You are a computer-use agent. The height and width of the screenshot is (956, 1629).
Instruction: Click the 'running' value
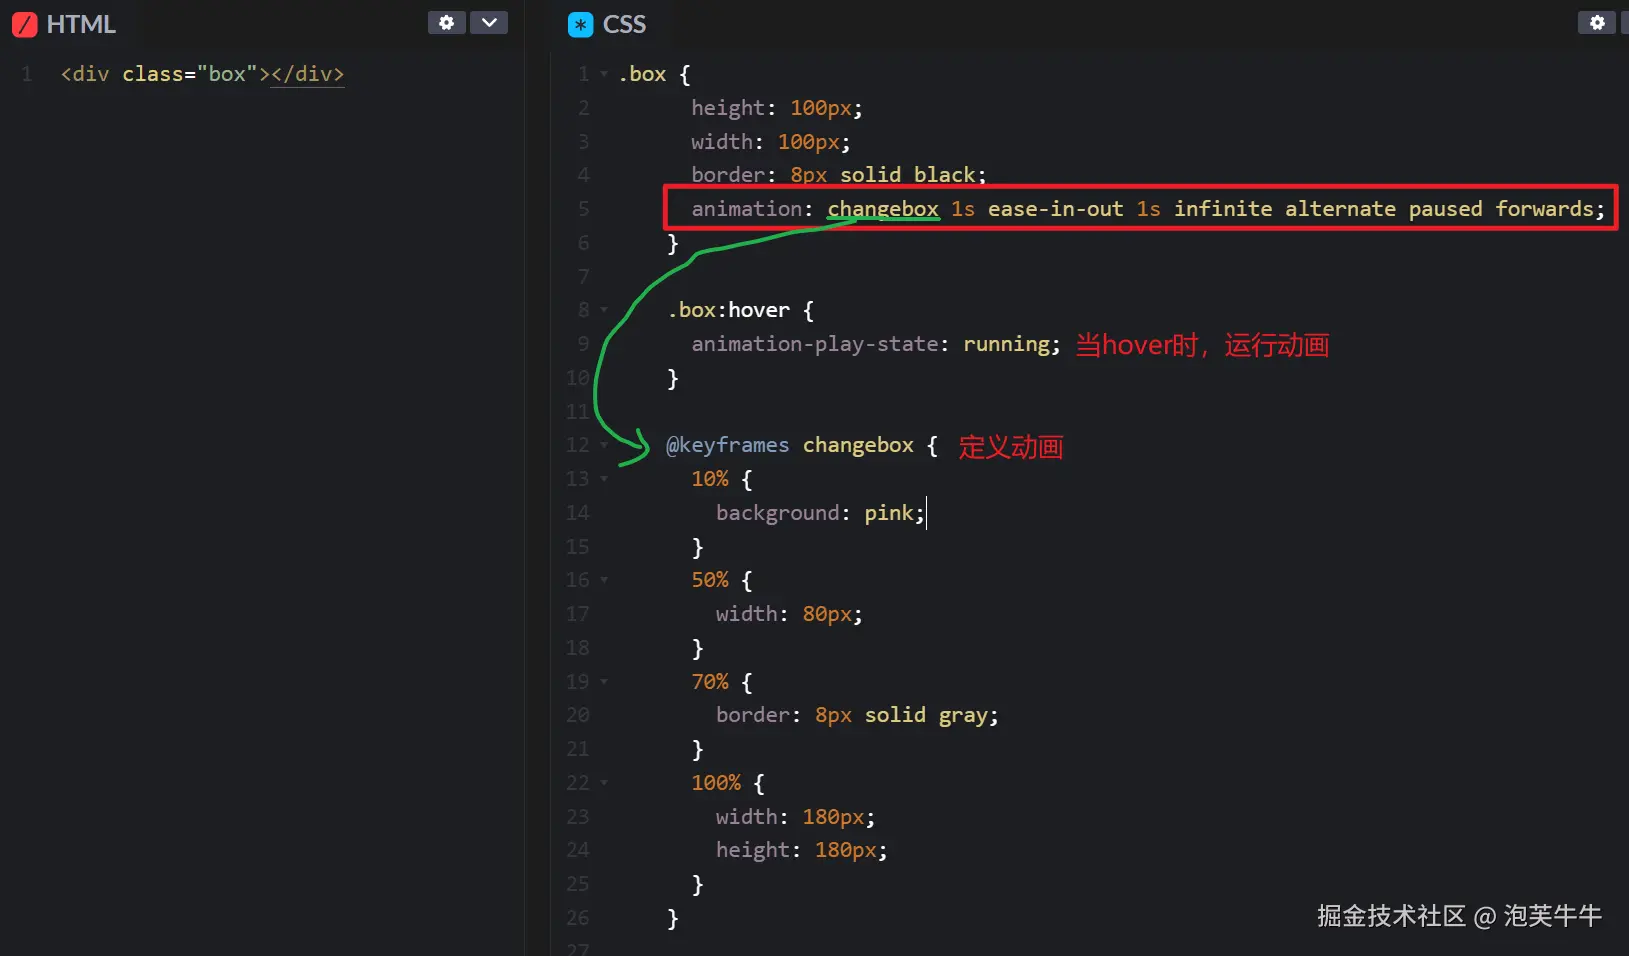1007,344
